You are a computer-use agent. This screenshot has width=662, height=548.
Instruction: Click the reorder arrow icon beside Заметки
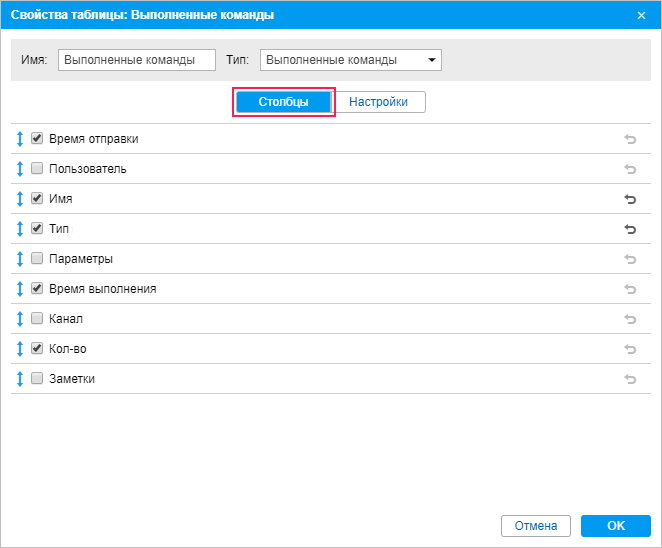[20, 379]
